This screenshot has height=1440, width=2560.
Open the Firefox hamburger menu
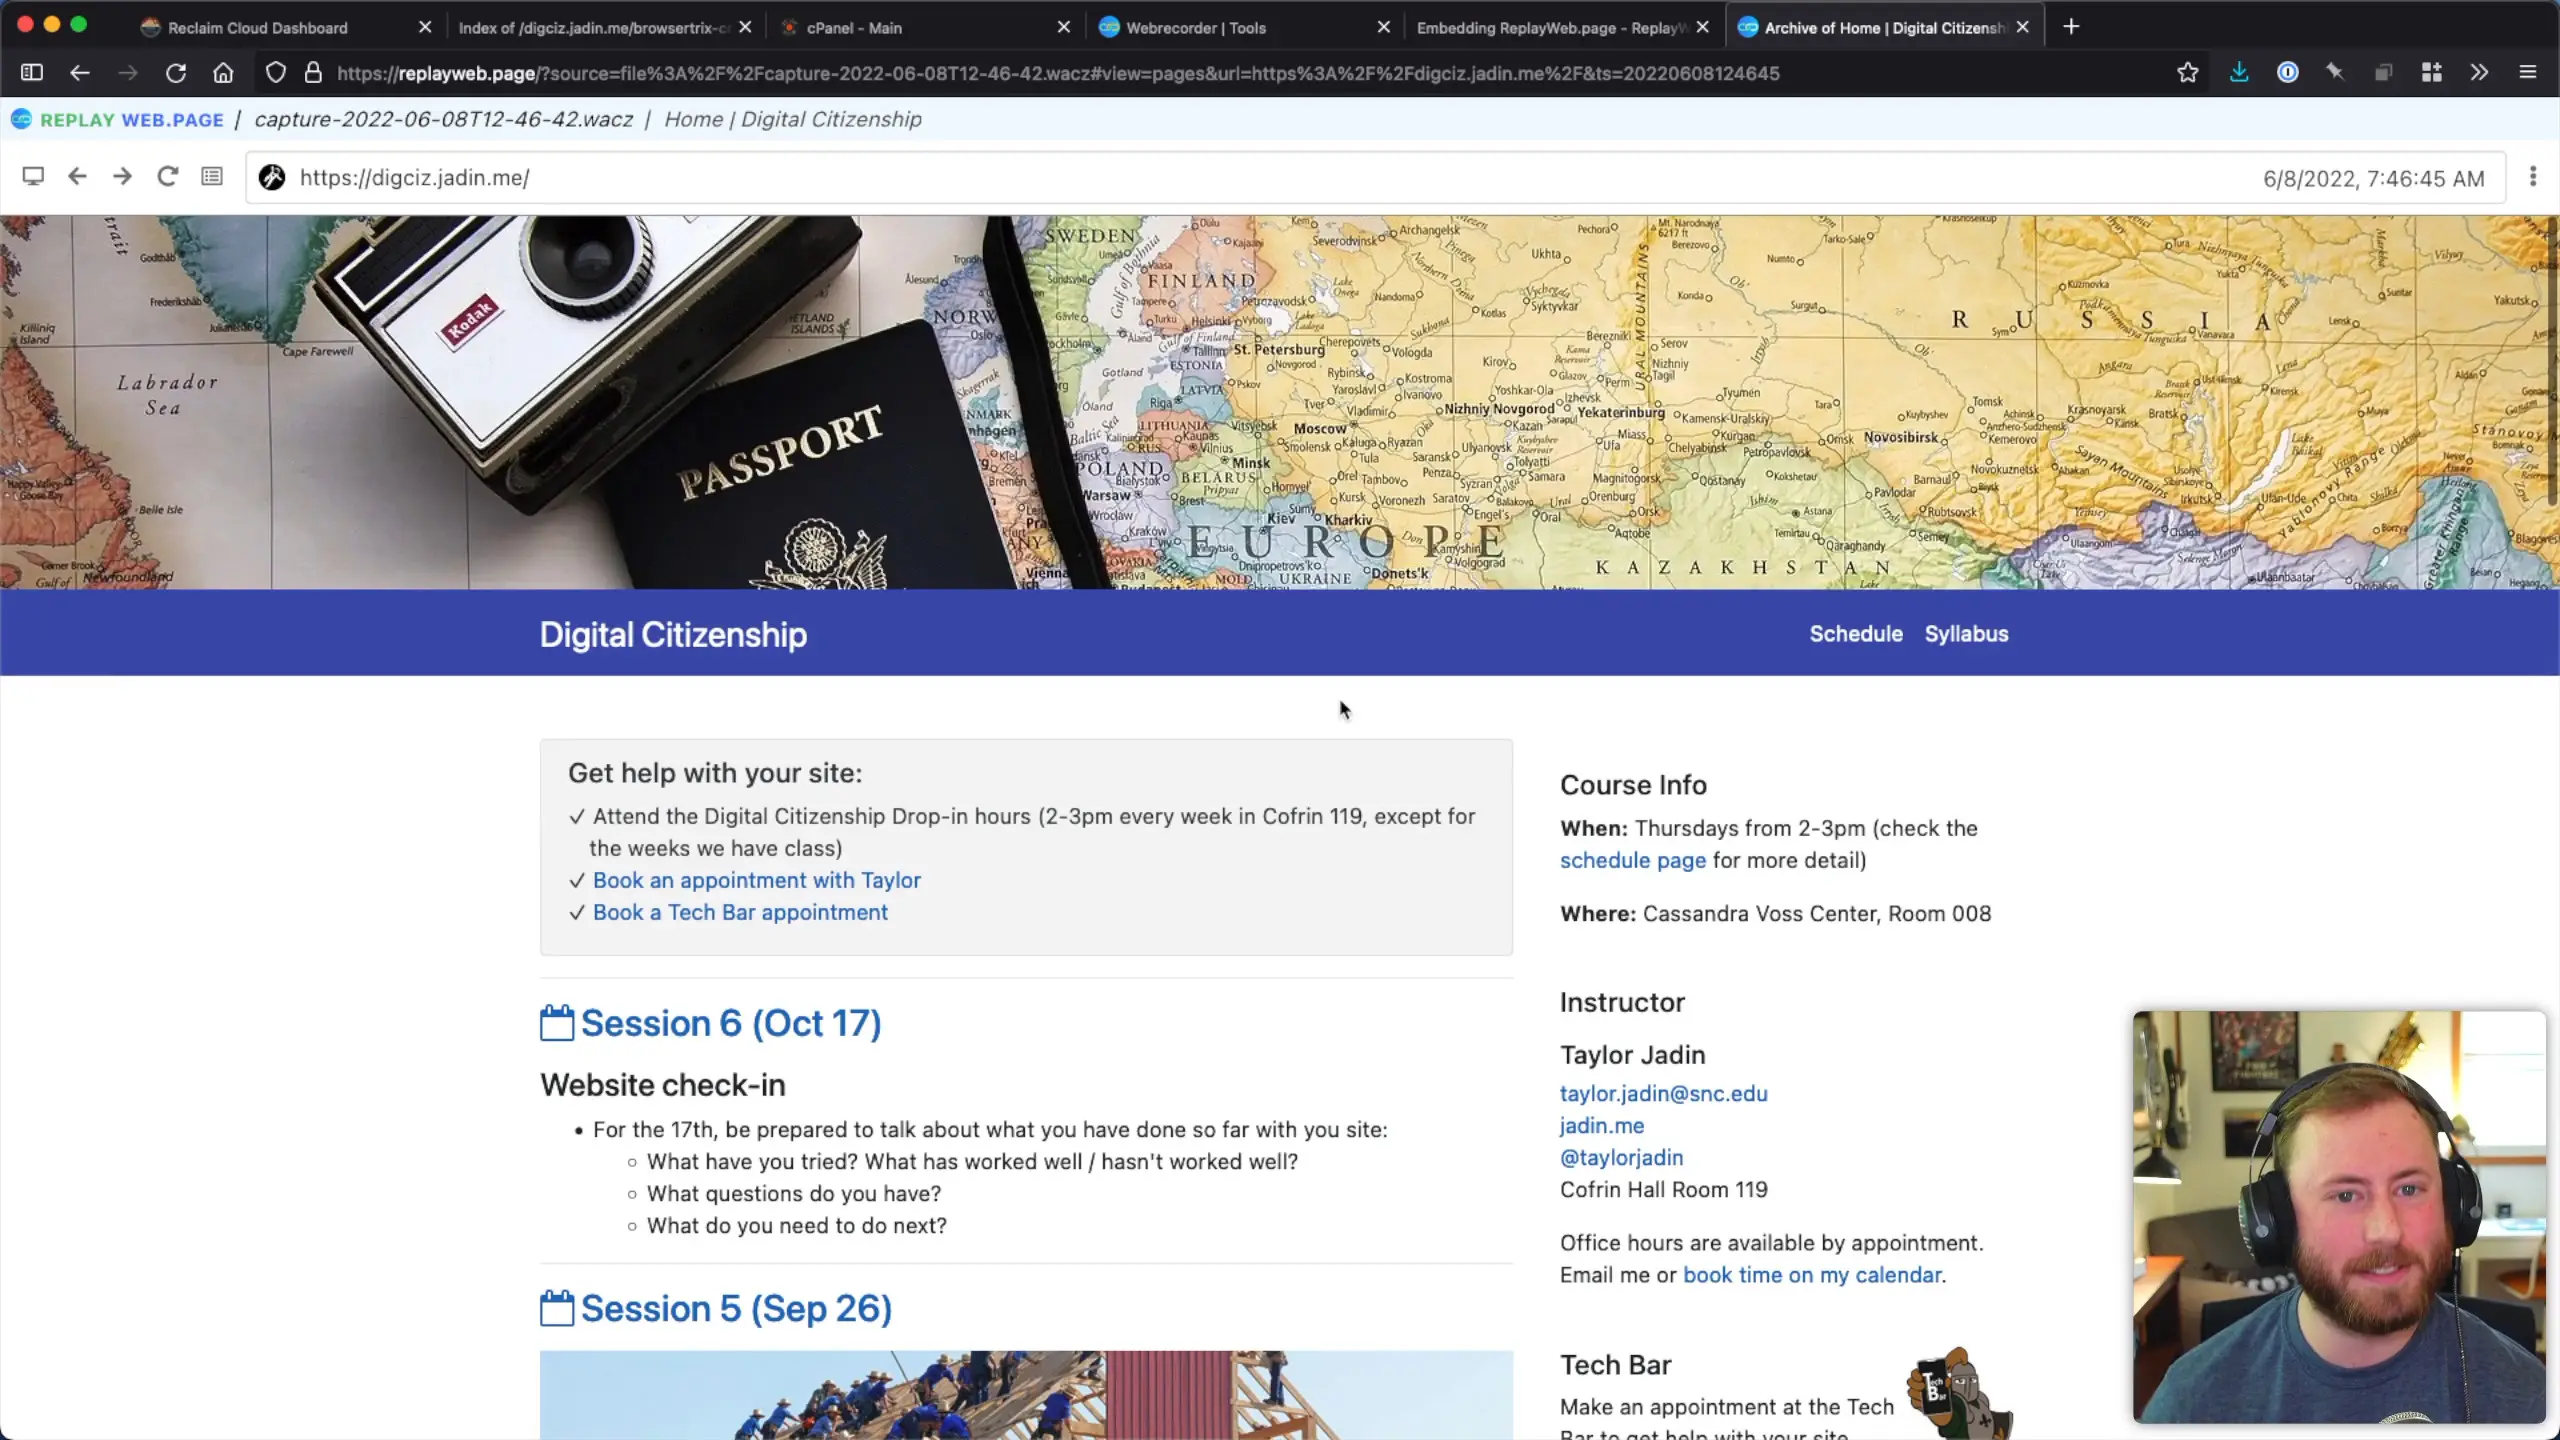click(x=2528, y=73)
